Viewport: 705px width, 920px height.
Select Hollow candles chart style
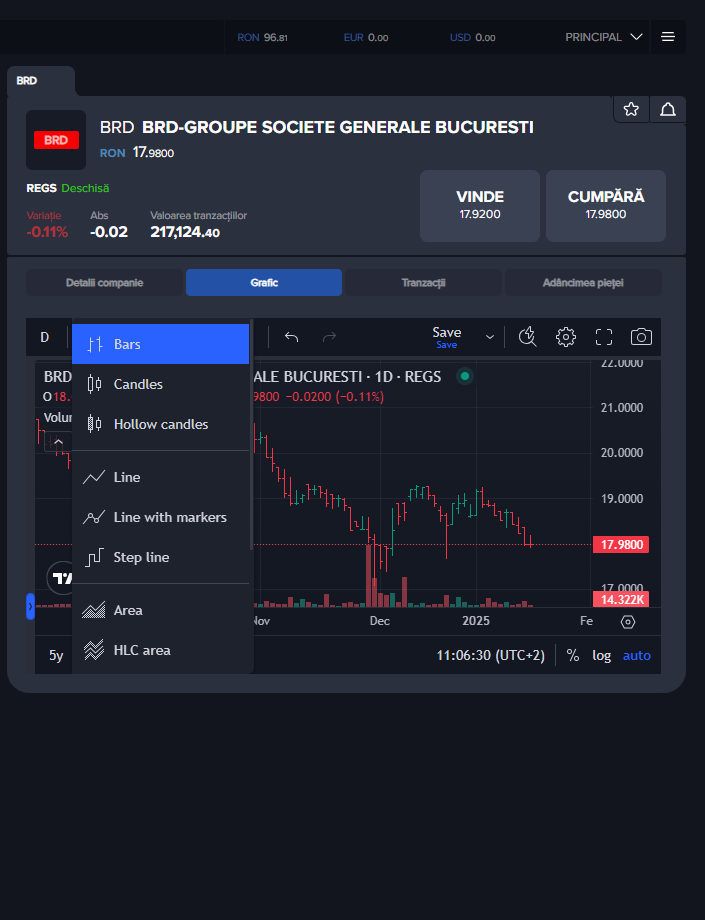pos(161,424)
